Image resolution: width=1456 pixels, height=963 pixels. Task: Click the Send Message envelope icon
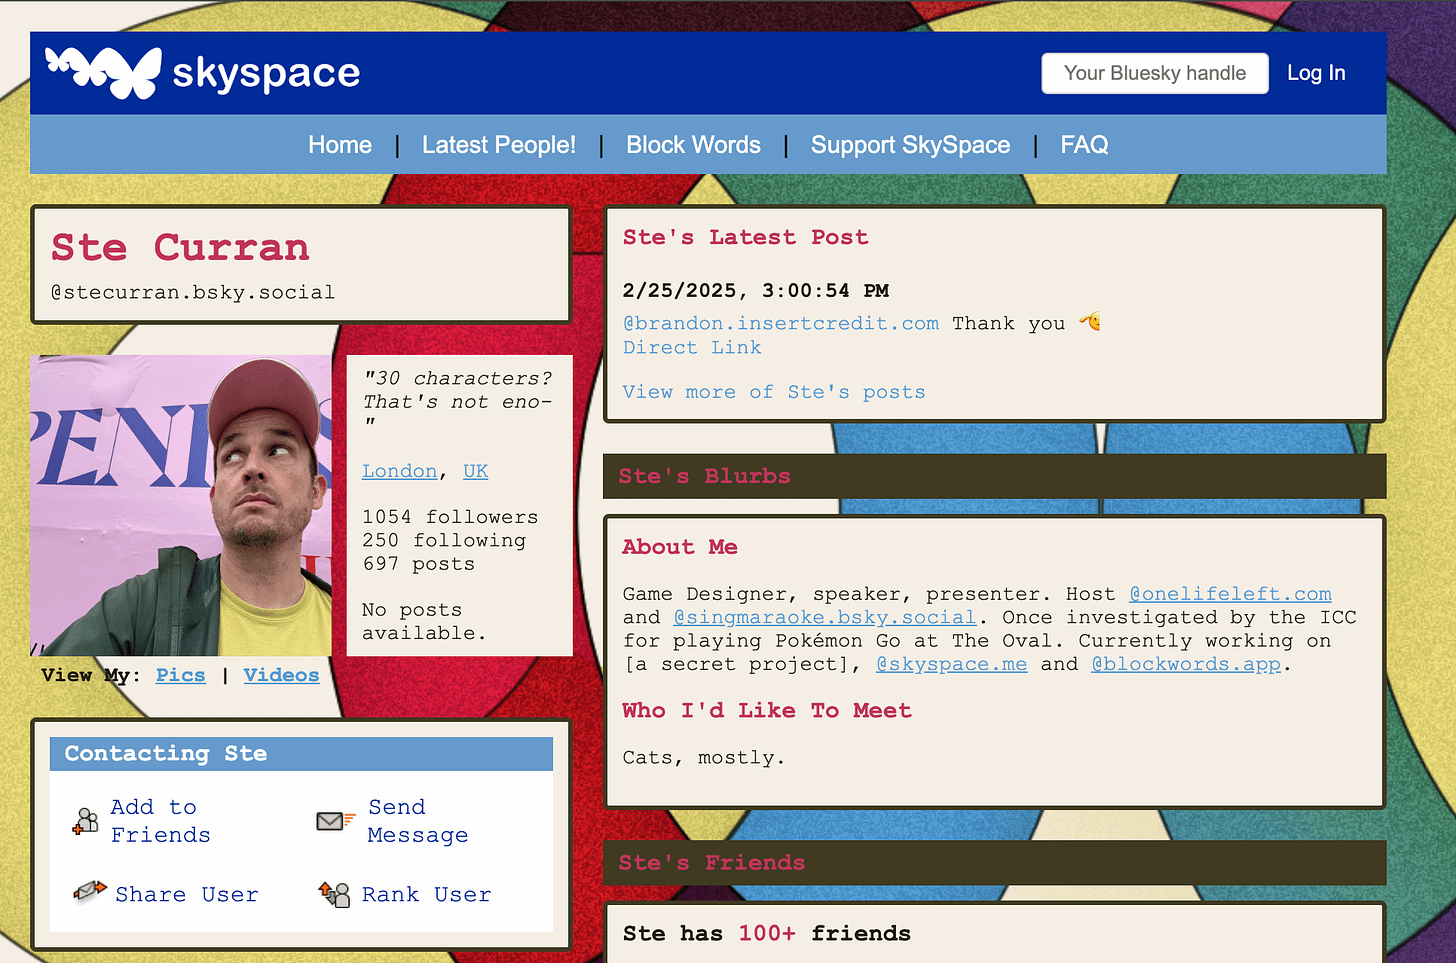[335, 821]
